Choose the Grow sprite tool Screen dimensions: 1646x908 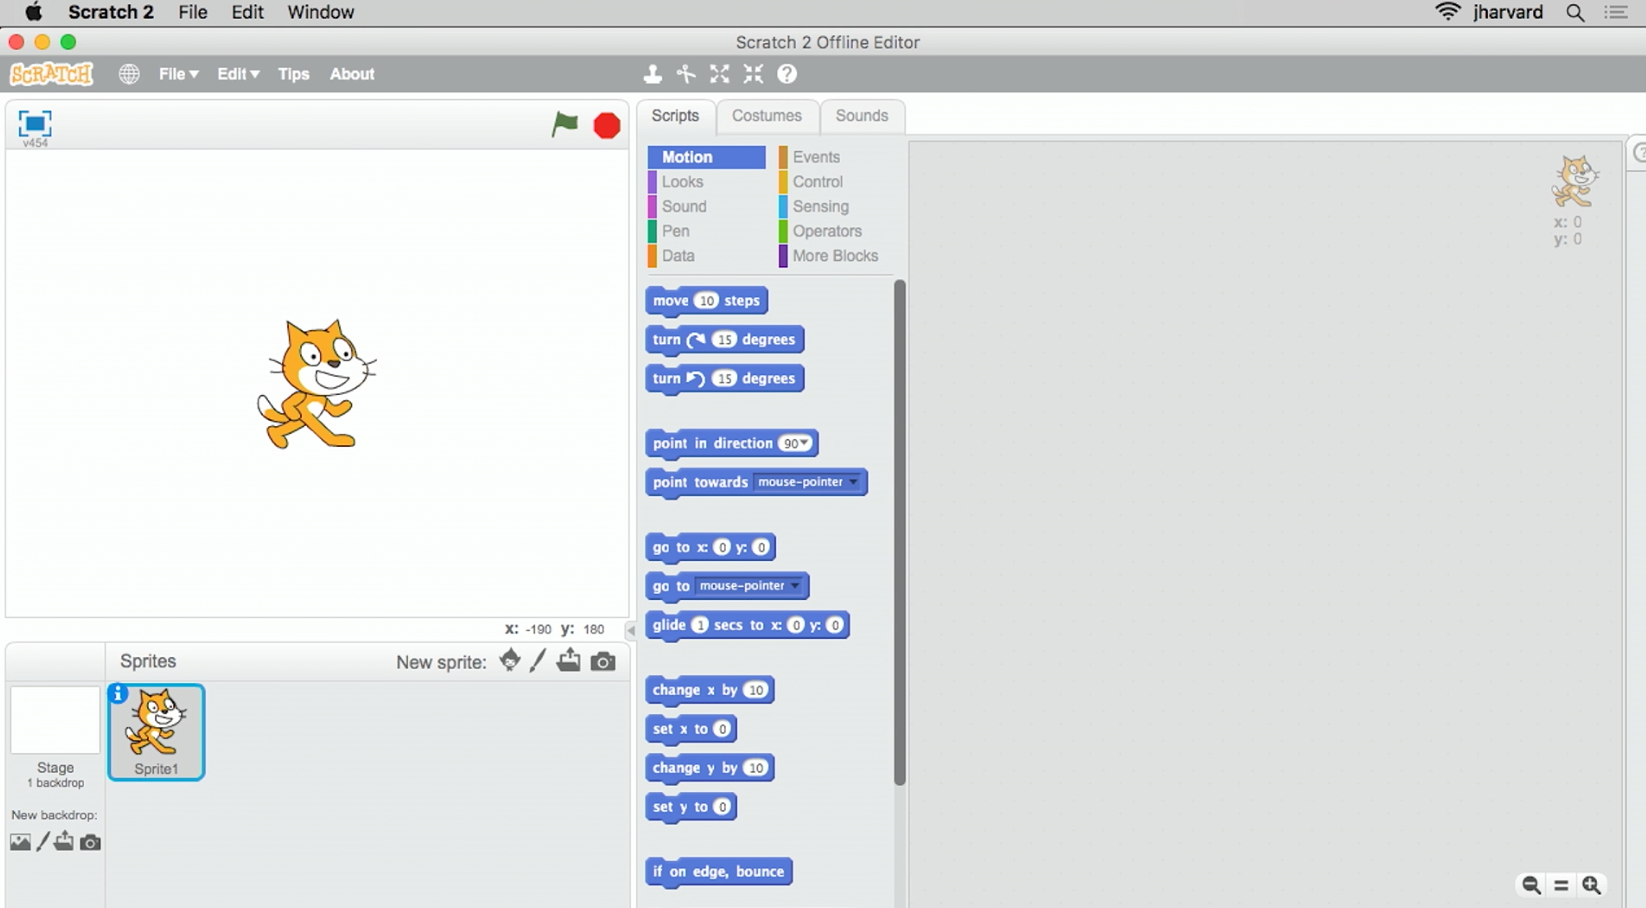tap(720, 74)
